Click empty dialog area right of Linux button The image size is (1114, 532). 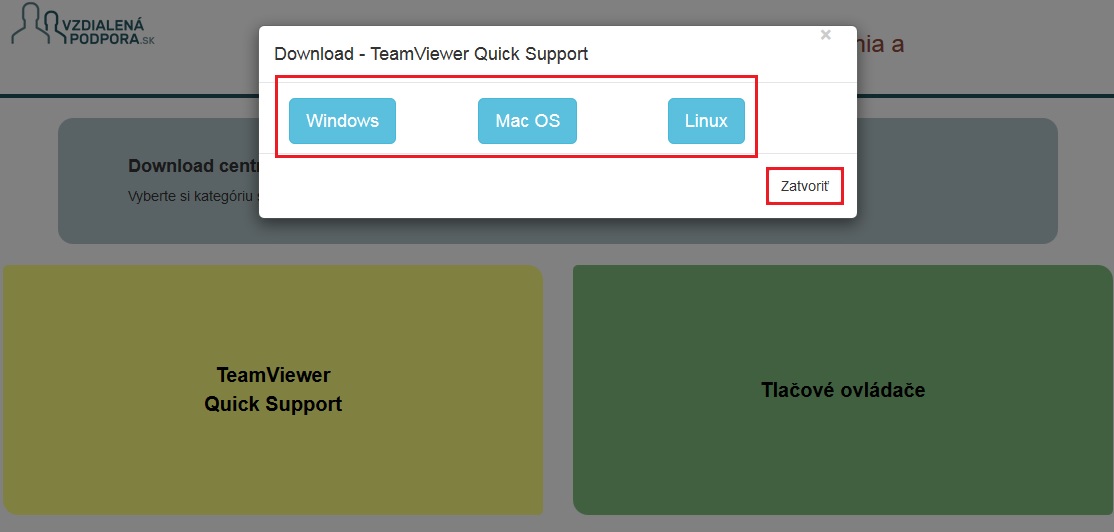click(x=805, y=121)
